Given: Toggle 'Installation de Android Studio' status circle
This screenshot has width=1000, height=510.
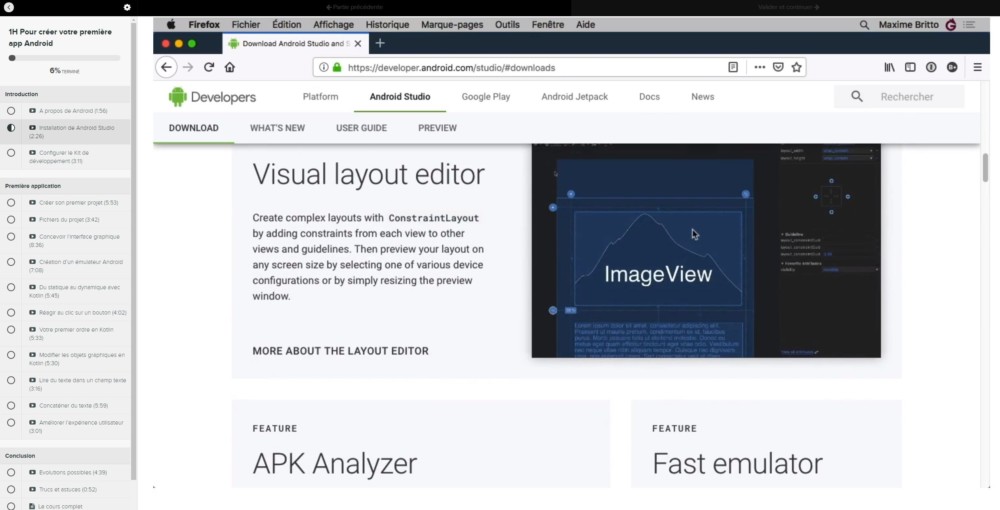Looking at the screenshot, I should tap(11, 128).
